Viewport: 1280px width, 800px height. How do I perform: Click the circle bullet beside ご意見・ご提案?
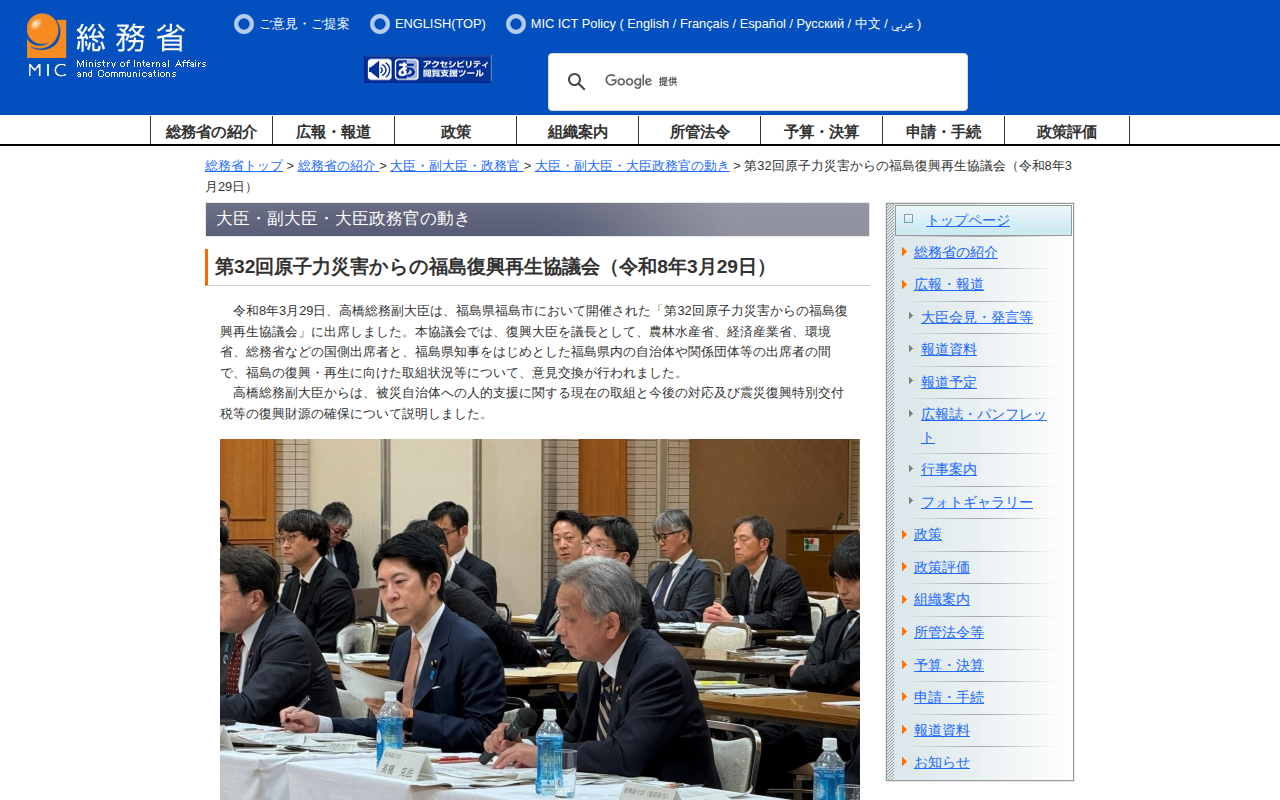[244, 24]
